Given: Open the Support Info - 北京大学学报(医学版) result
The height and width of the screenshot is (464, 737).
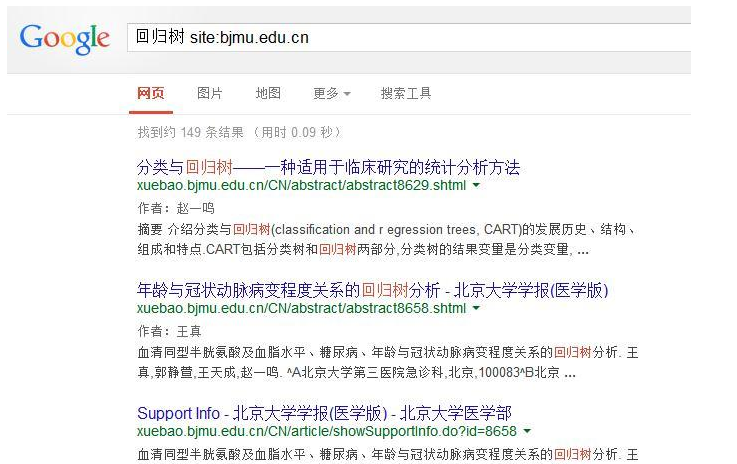Looking at the screenshot, I should coord(324,413).
